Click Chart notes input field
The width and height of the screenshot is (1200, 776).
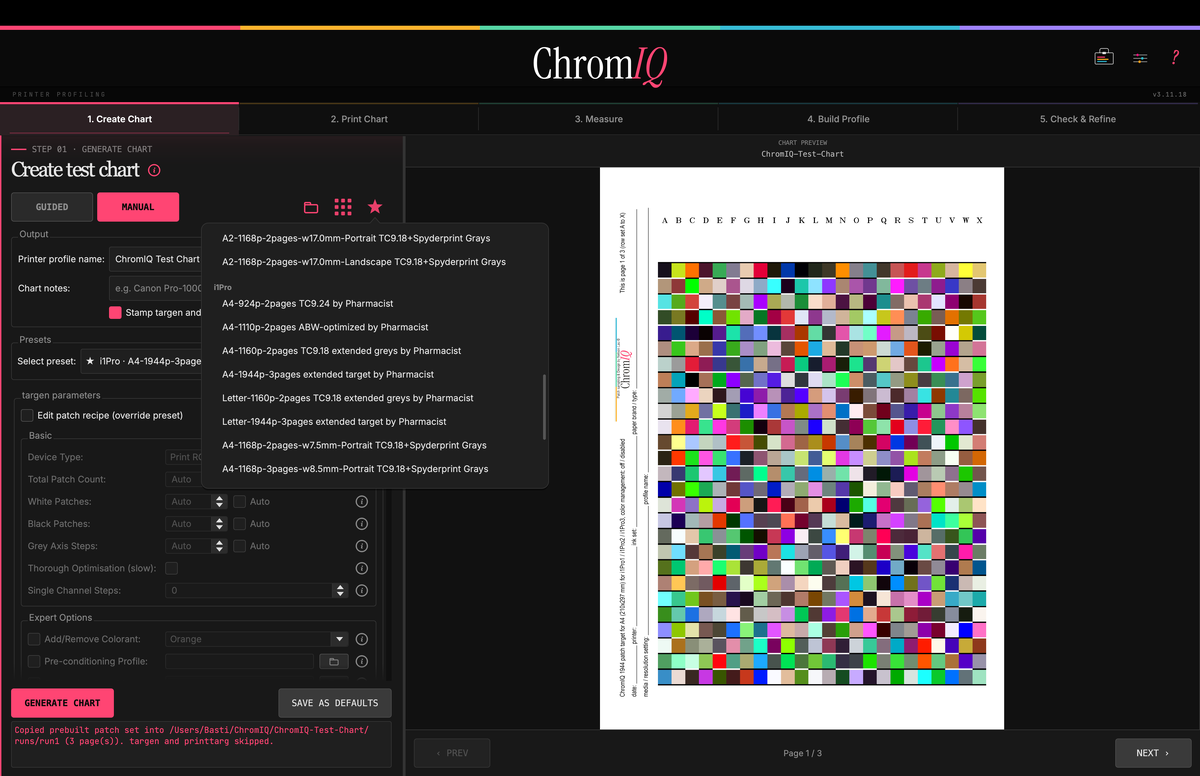click(x=155, y=288)
